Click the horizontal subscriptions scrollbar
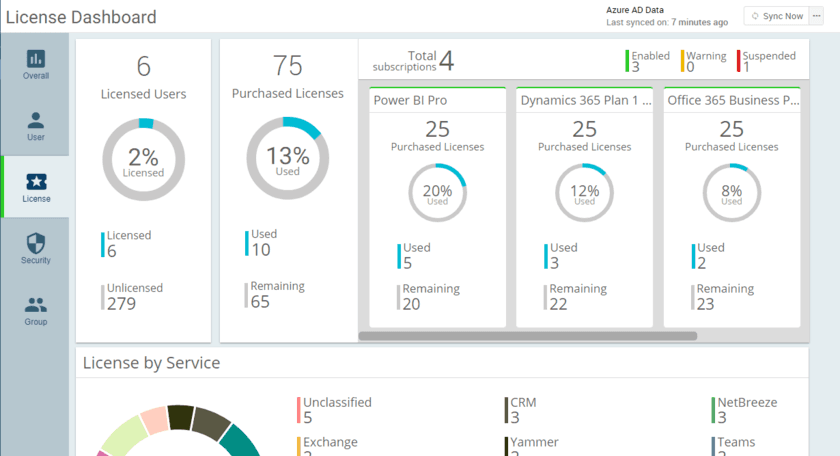The image size is (840, 456). pos(528,336)
